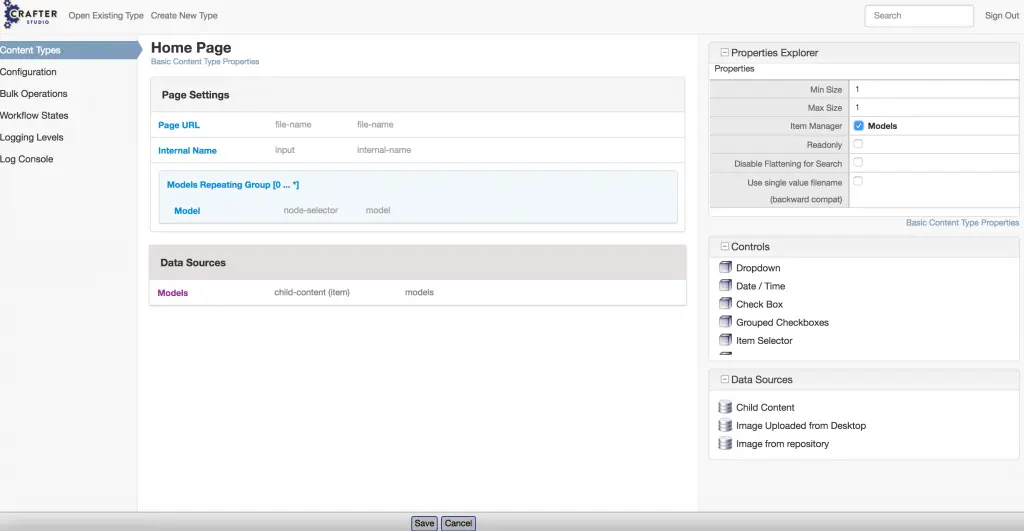Open the Configuration sidebar item

29,72
